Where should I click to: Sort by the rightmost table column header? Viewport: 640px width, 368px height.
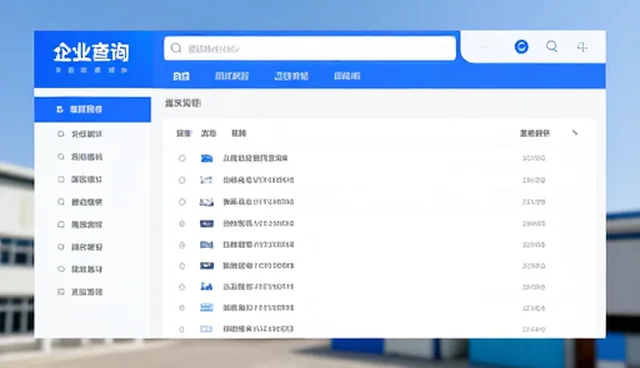point(535,133)
